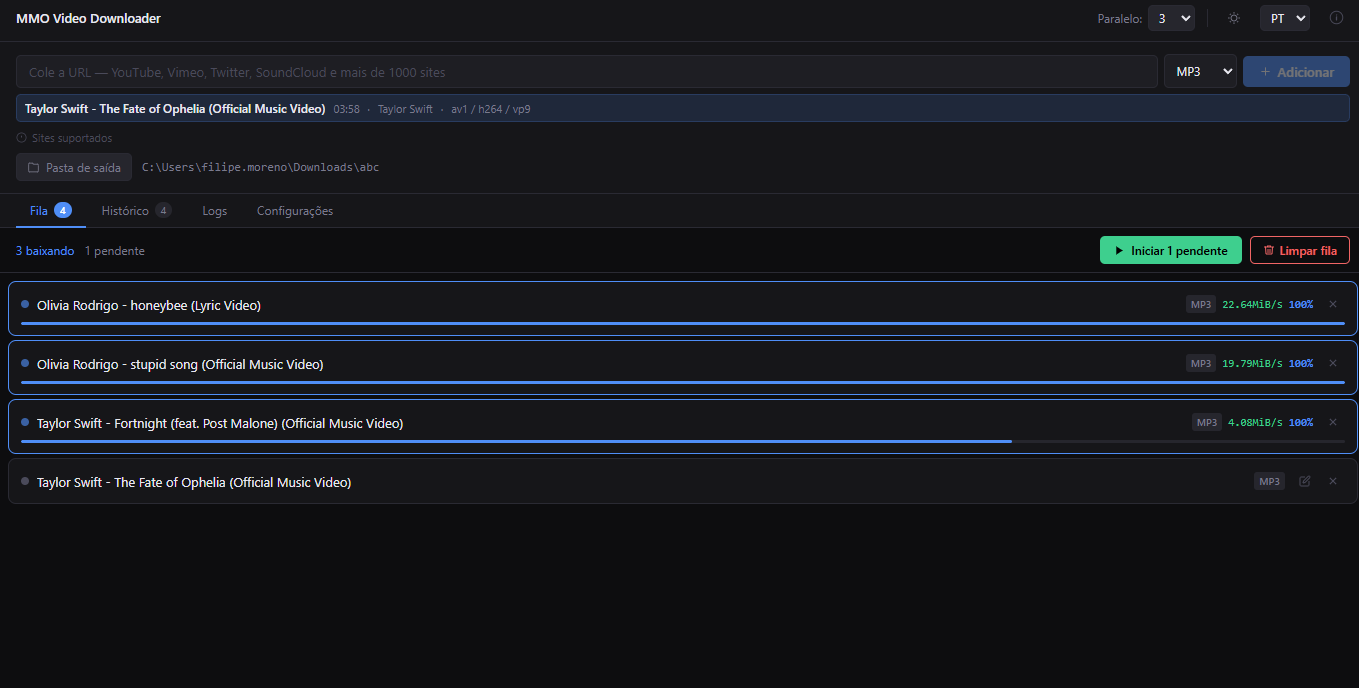Edit The Fate of Ophelia queue item
This screenshot has height=688, width=1359.
[1304, 482]
